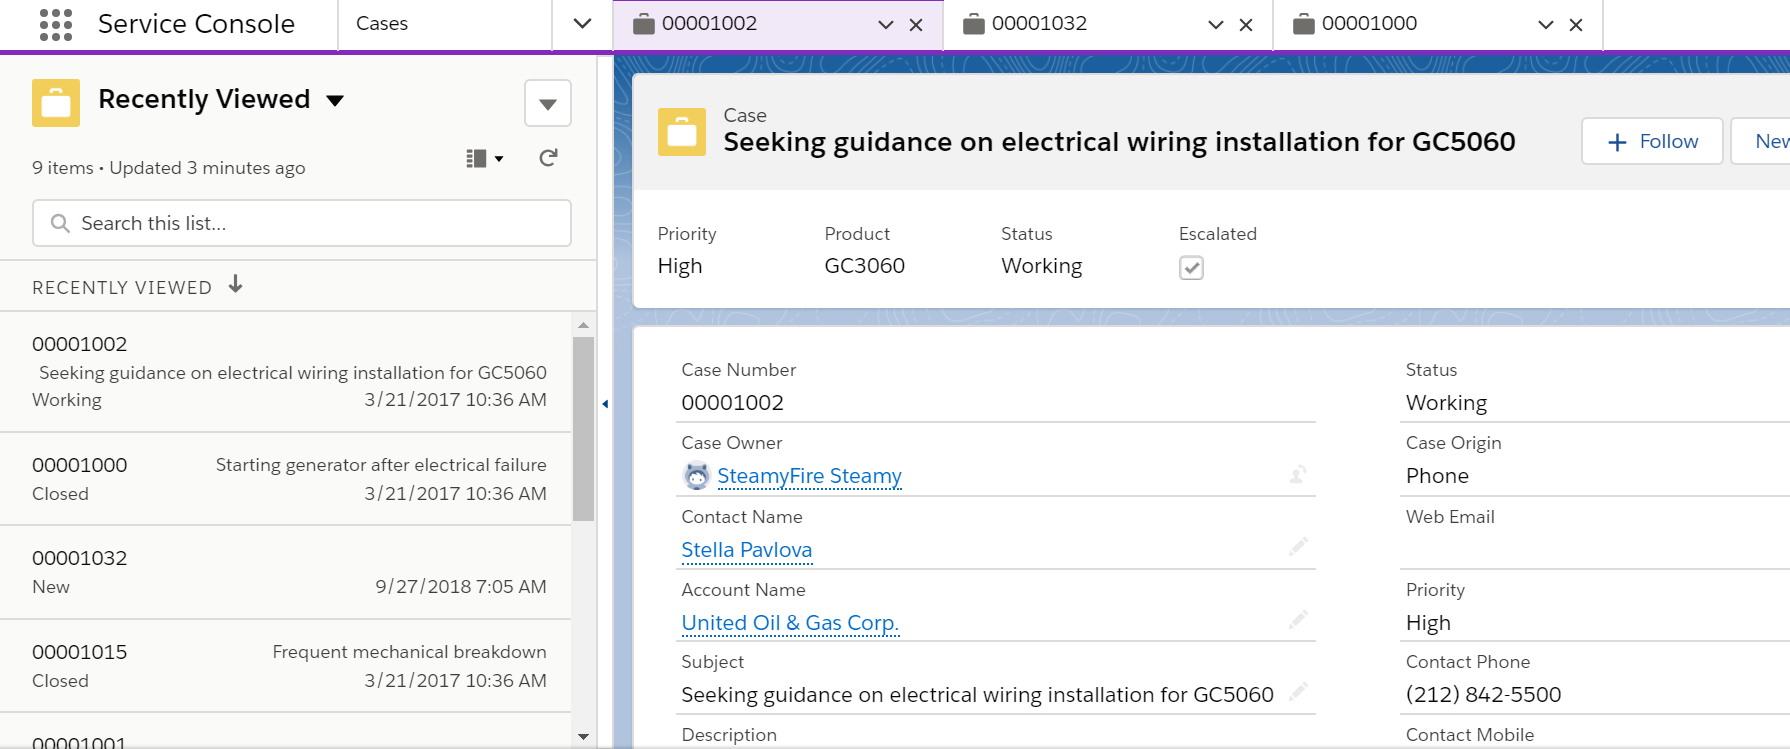Viewport: 1790px width, 749px height.
Task: Toggle the Escalated checkbox
Action: click(x=1191, y=267)
